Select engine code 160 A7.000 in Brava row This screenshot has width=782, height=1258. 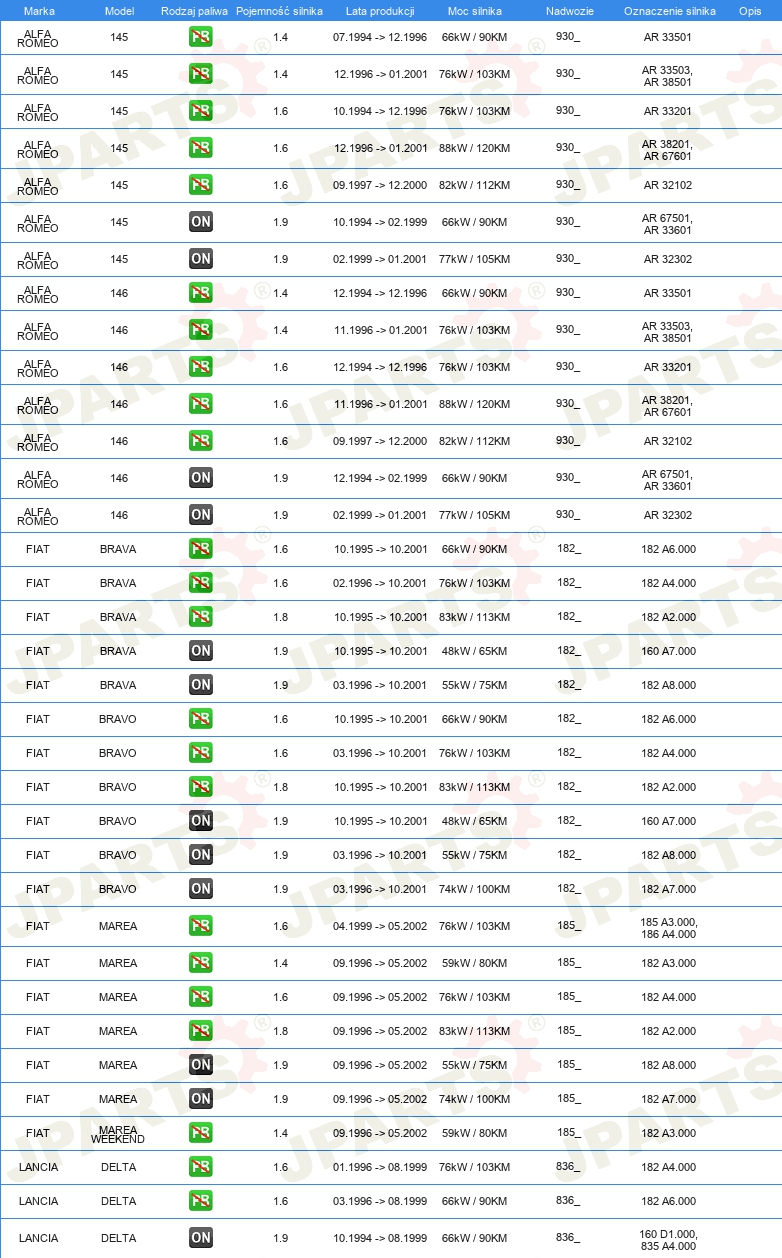(x=669, y=651)
